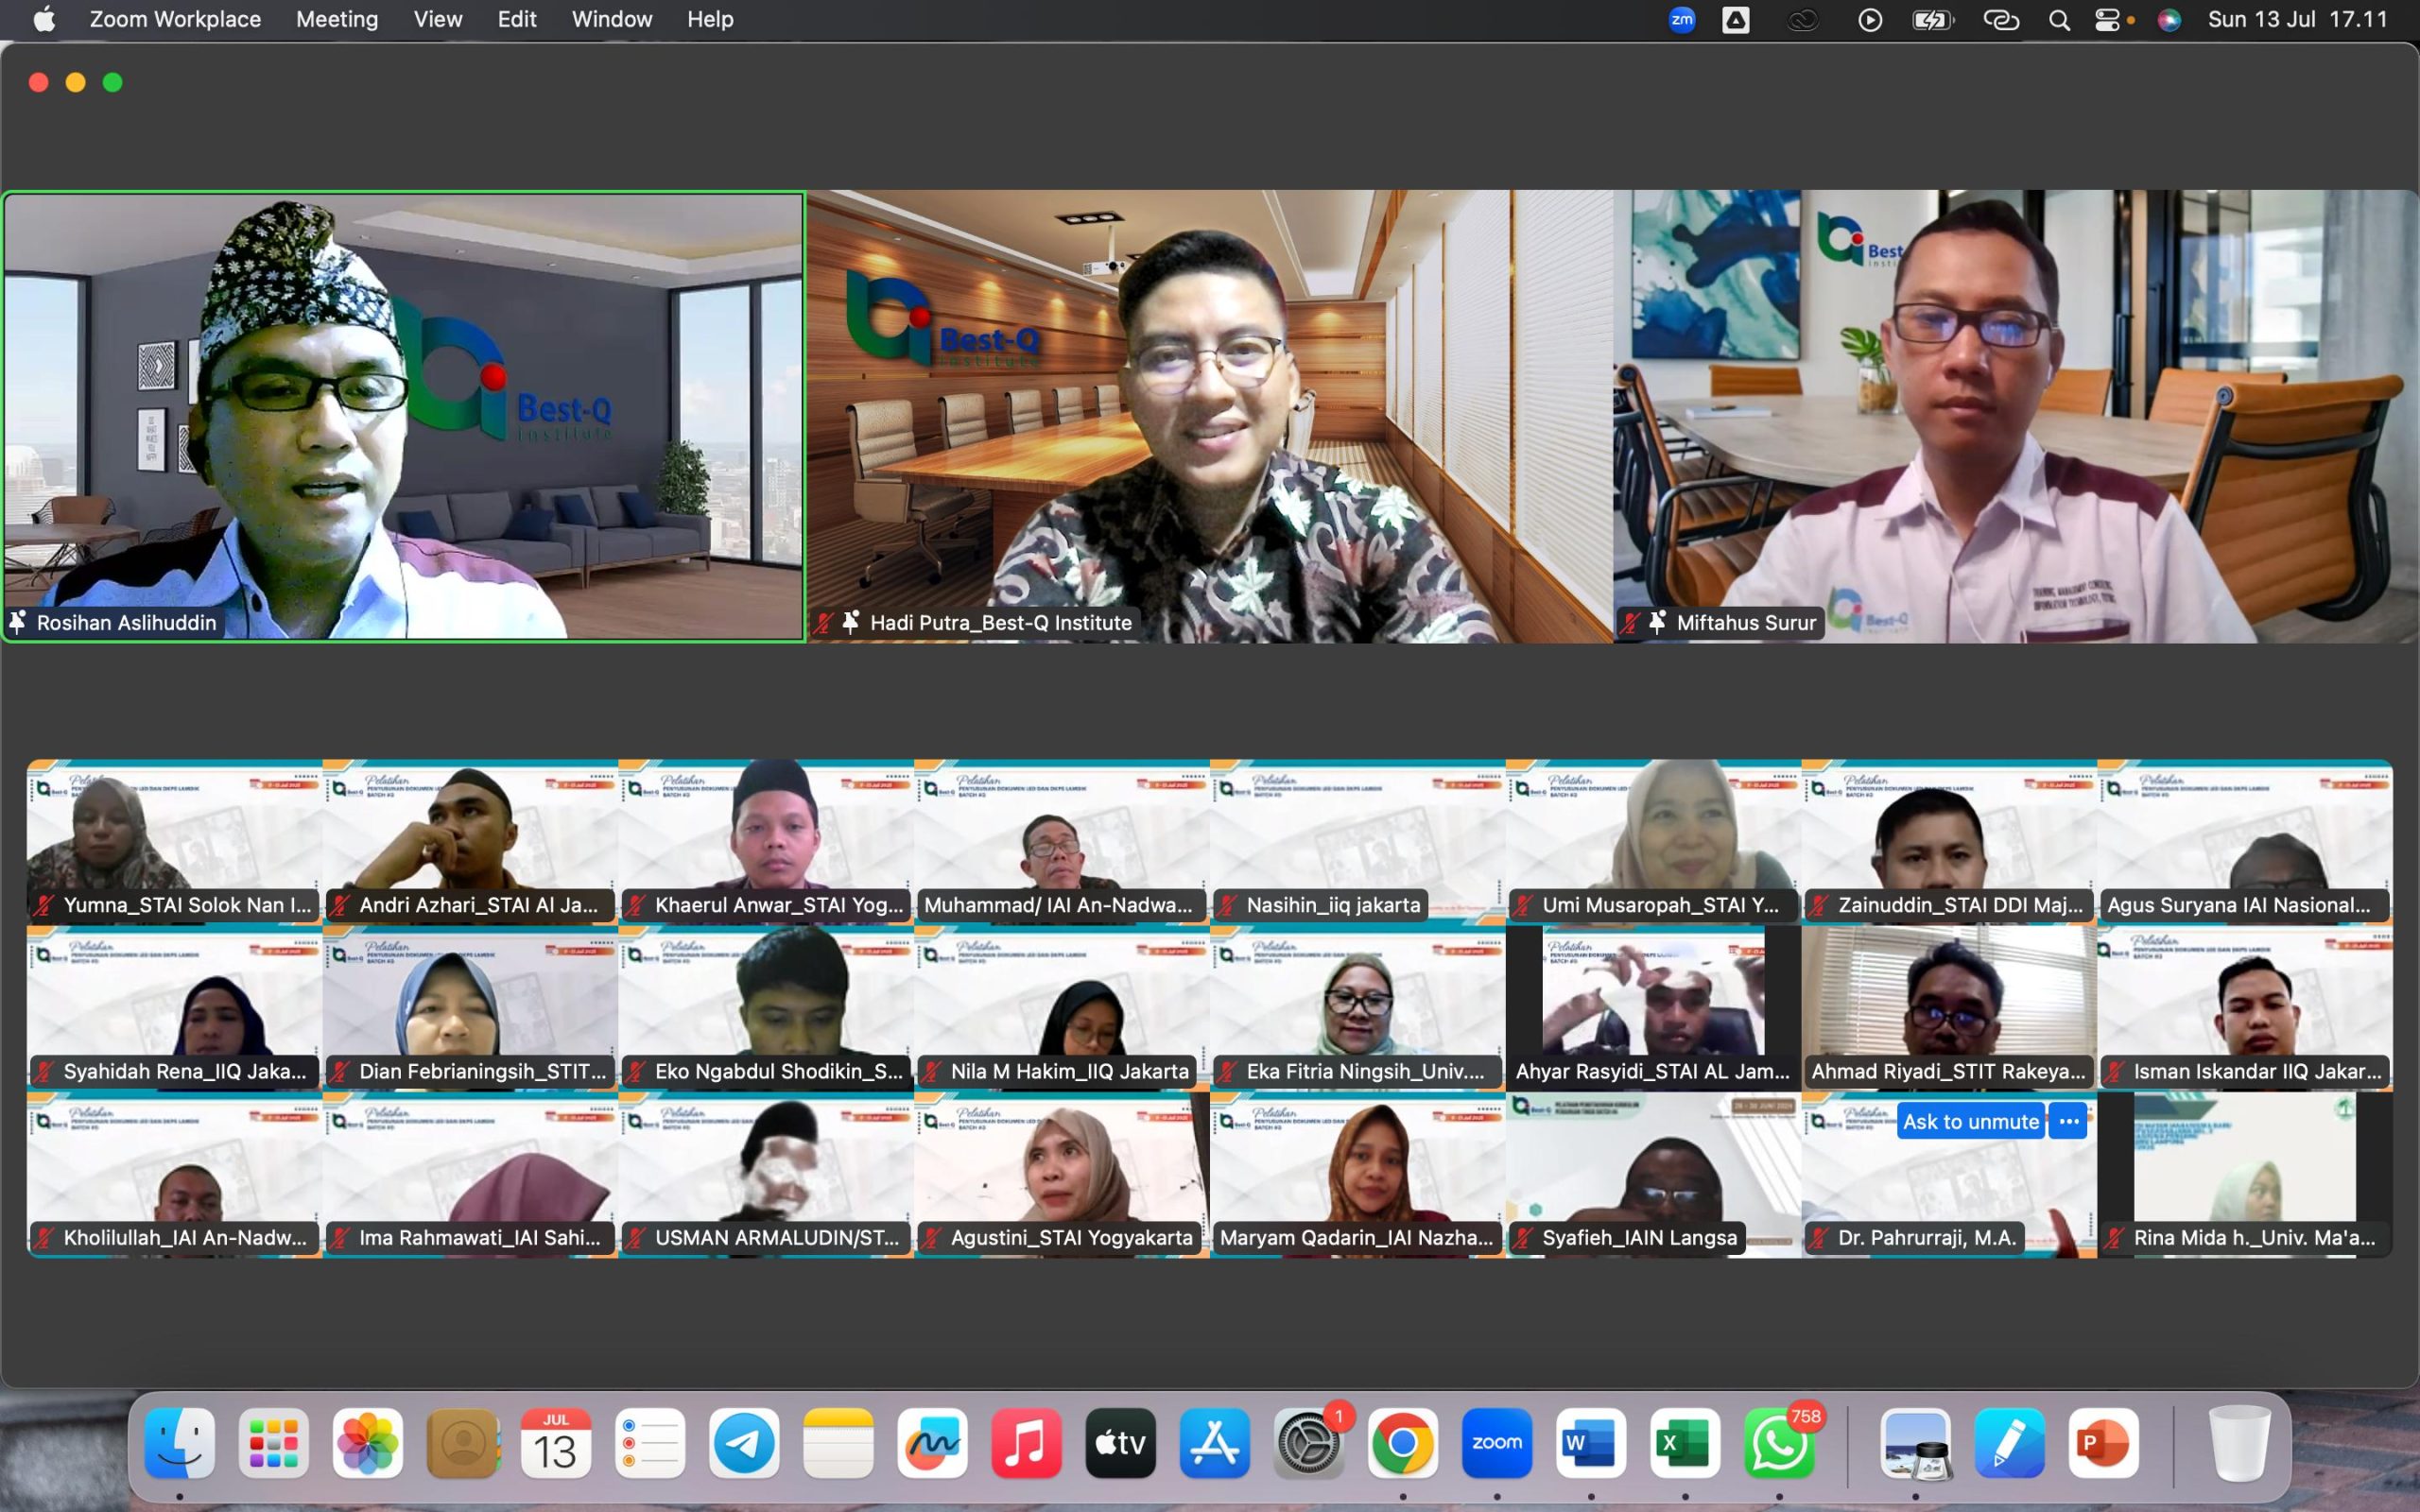Image resolution: width=2420 pixels, height=1512 pixels.
Task: Click the date and time in menu bar
Action: 2296,20
